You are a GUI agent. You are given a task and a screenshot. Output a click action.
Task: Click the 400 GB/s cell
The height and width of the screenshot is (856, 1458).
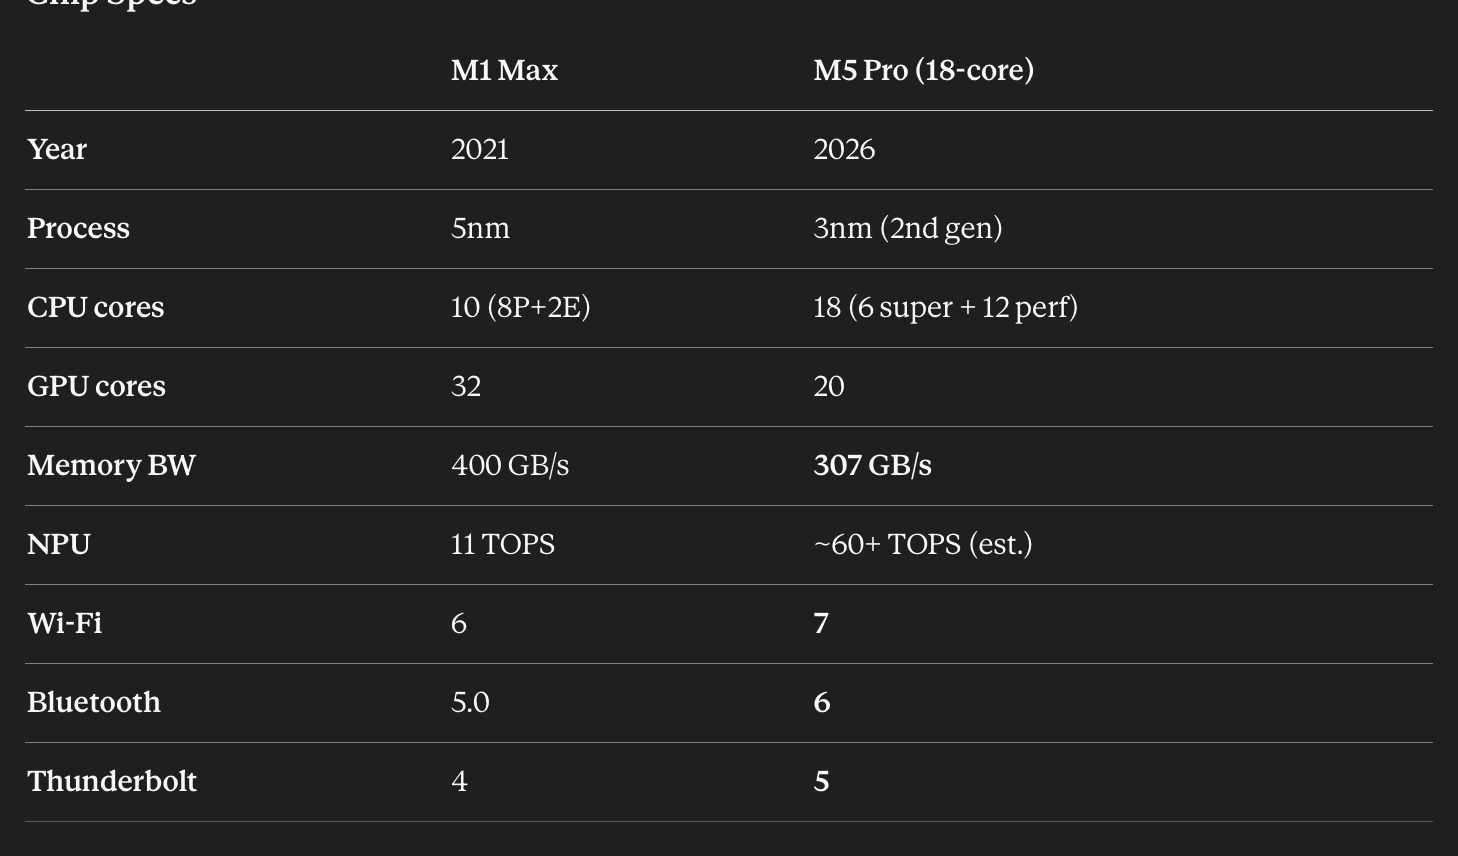509,465
